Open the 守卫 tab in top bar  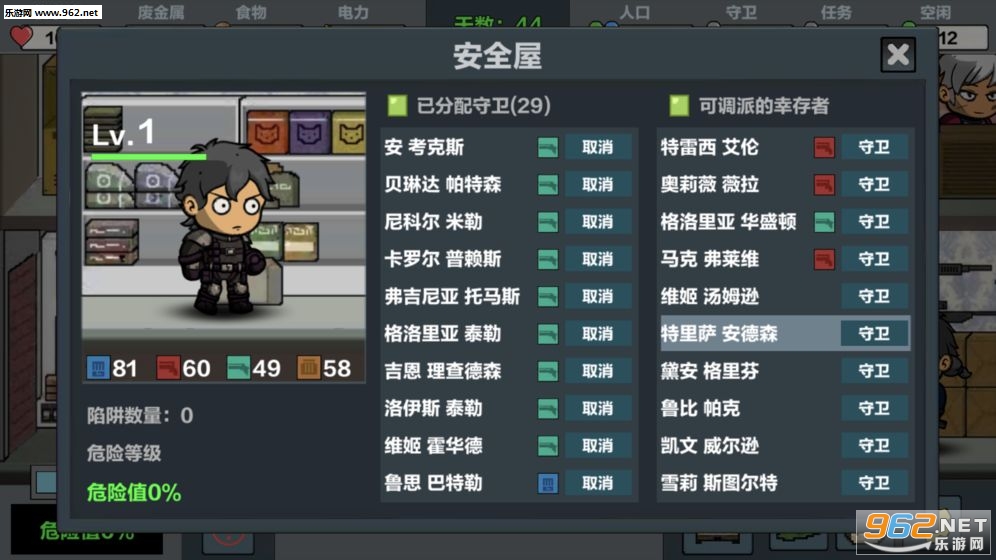point(741,12)
